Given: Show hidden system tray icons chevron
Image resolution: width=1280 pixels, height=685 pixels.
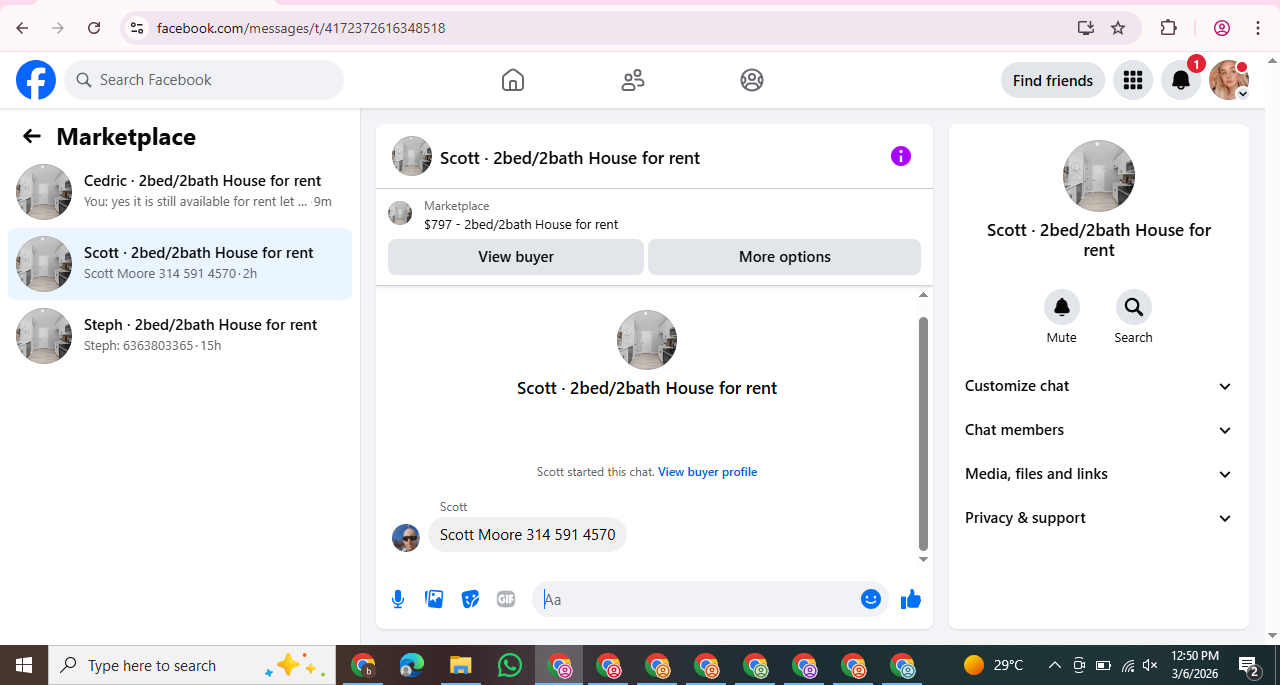Looking at the screenshot, I should tap(1054, 665).
